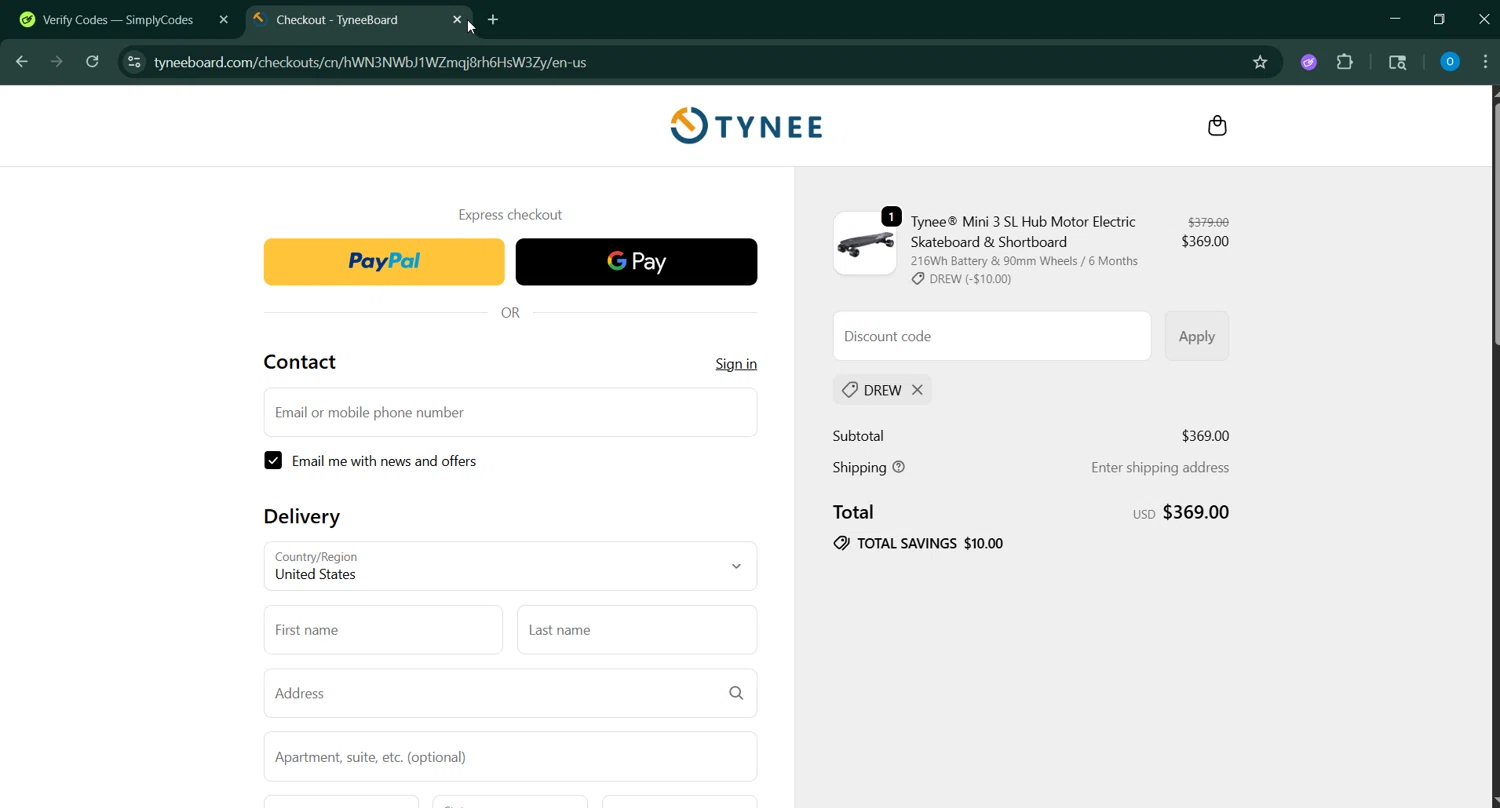This screenshot has height=808, width=1500.
Task: Click the strikethrough $379.00 price
Action: 1208,222
